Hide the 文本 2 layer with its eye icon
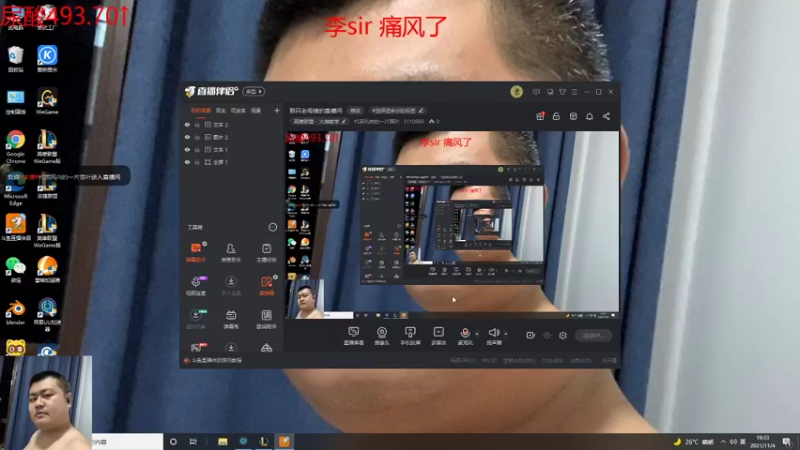800x450 pixels. 187,124
